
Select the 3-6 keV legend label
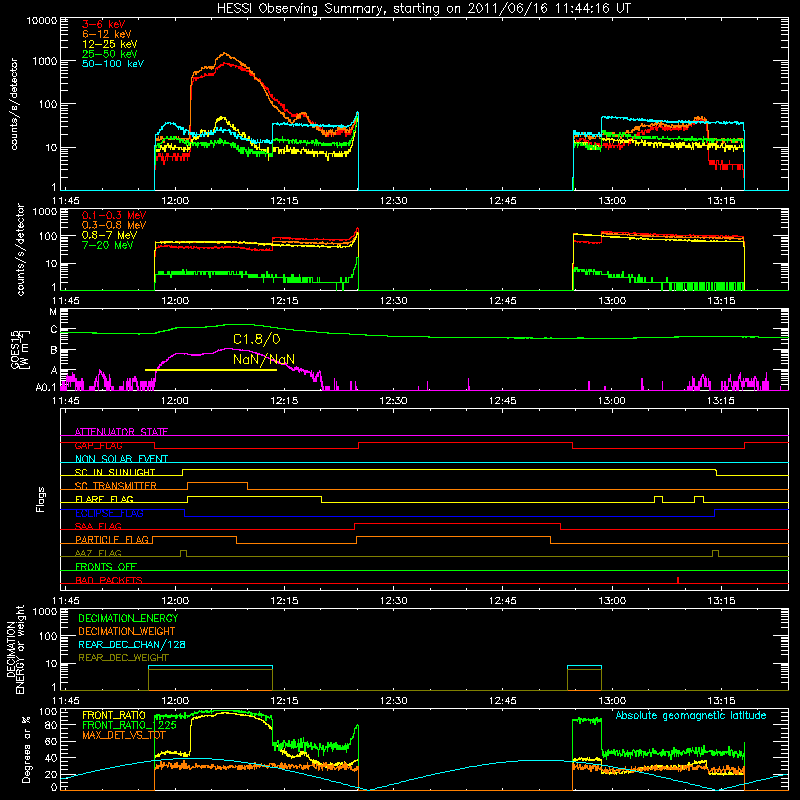(x=103, y=24)
